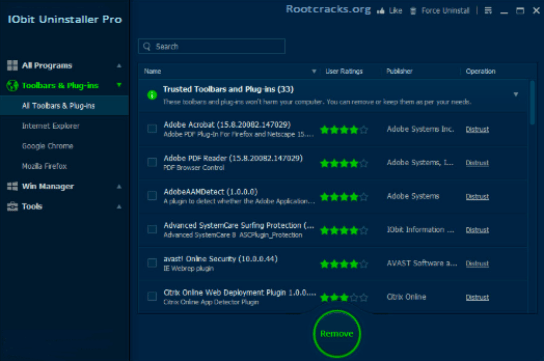544x361 pixels.
Task: Click AdobeAAMDetect (1.0.0.0) name text
Action: tap(211, 192)
